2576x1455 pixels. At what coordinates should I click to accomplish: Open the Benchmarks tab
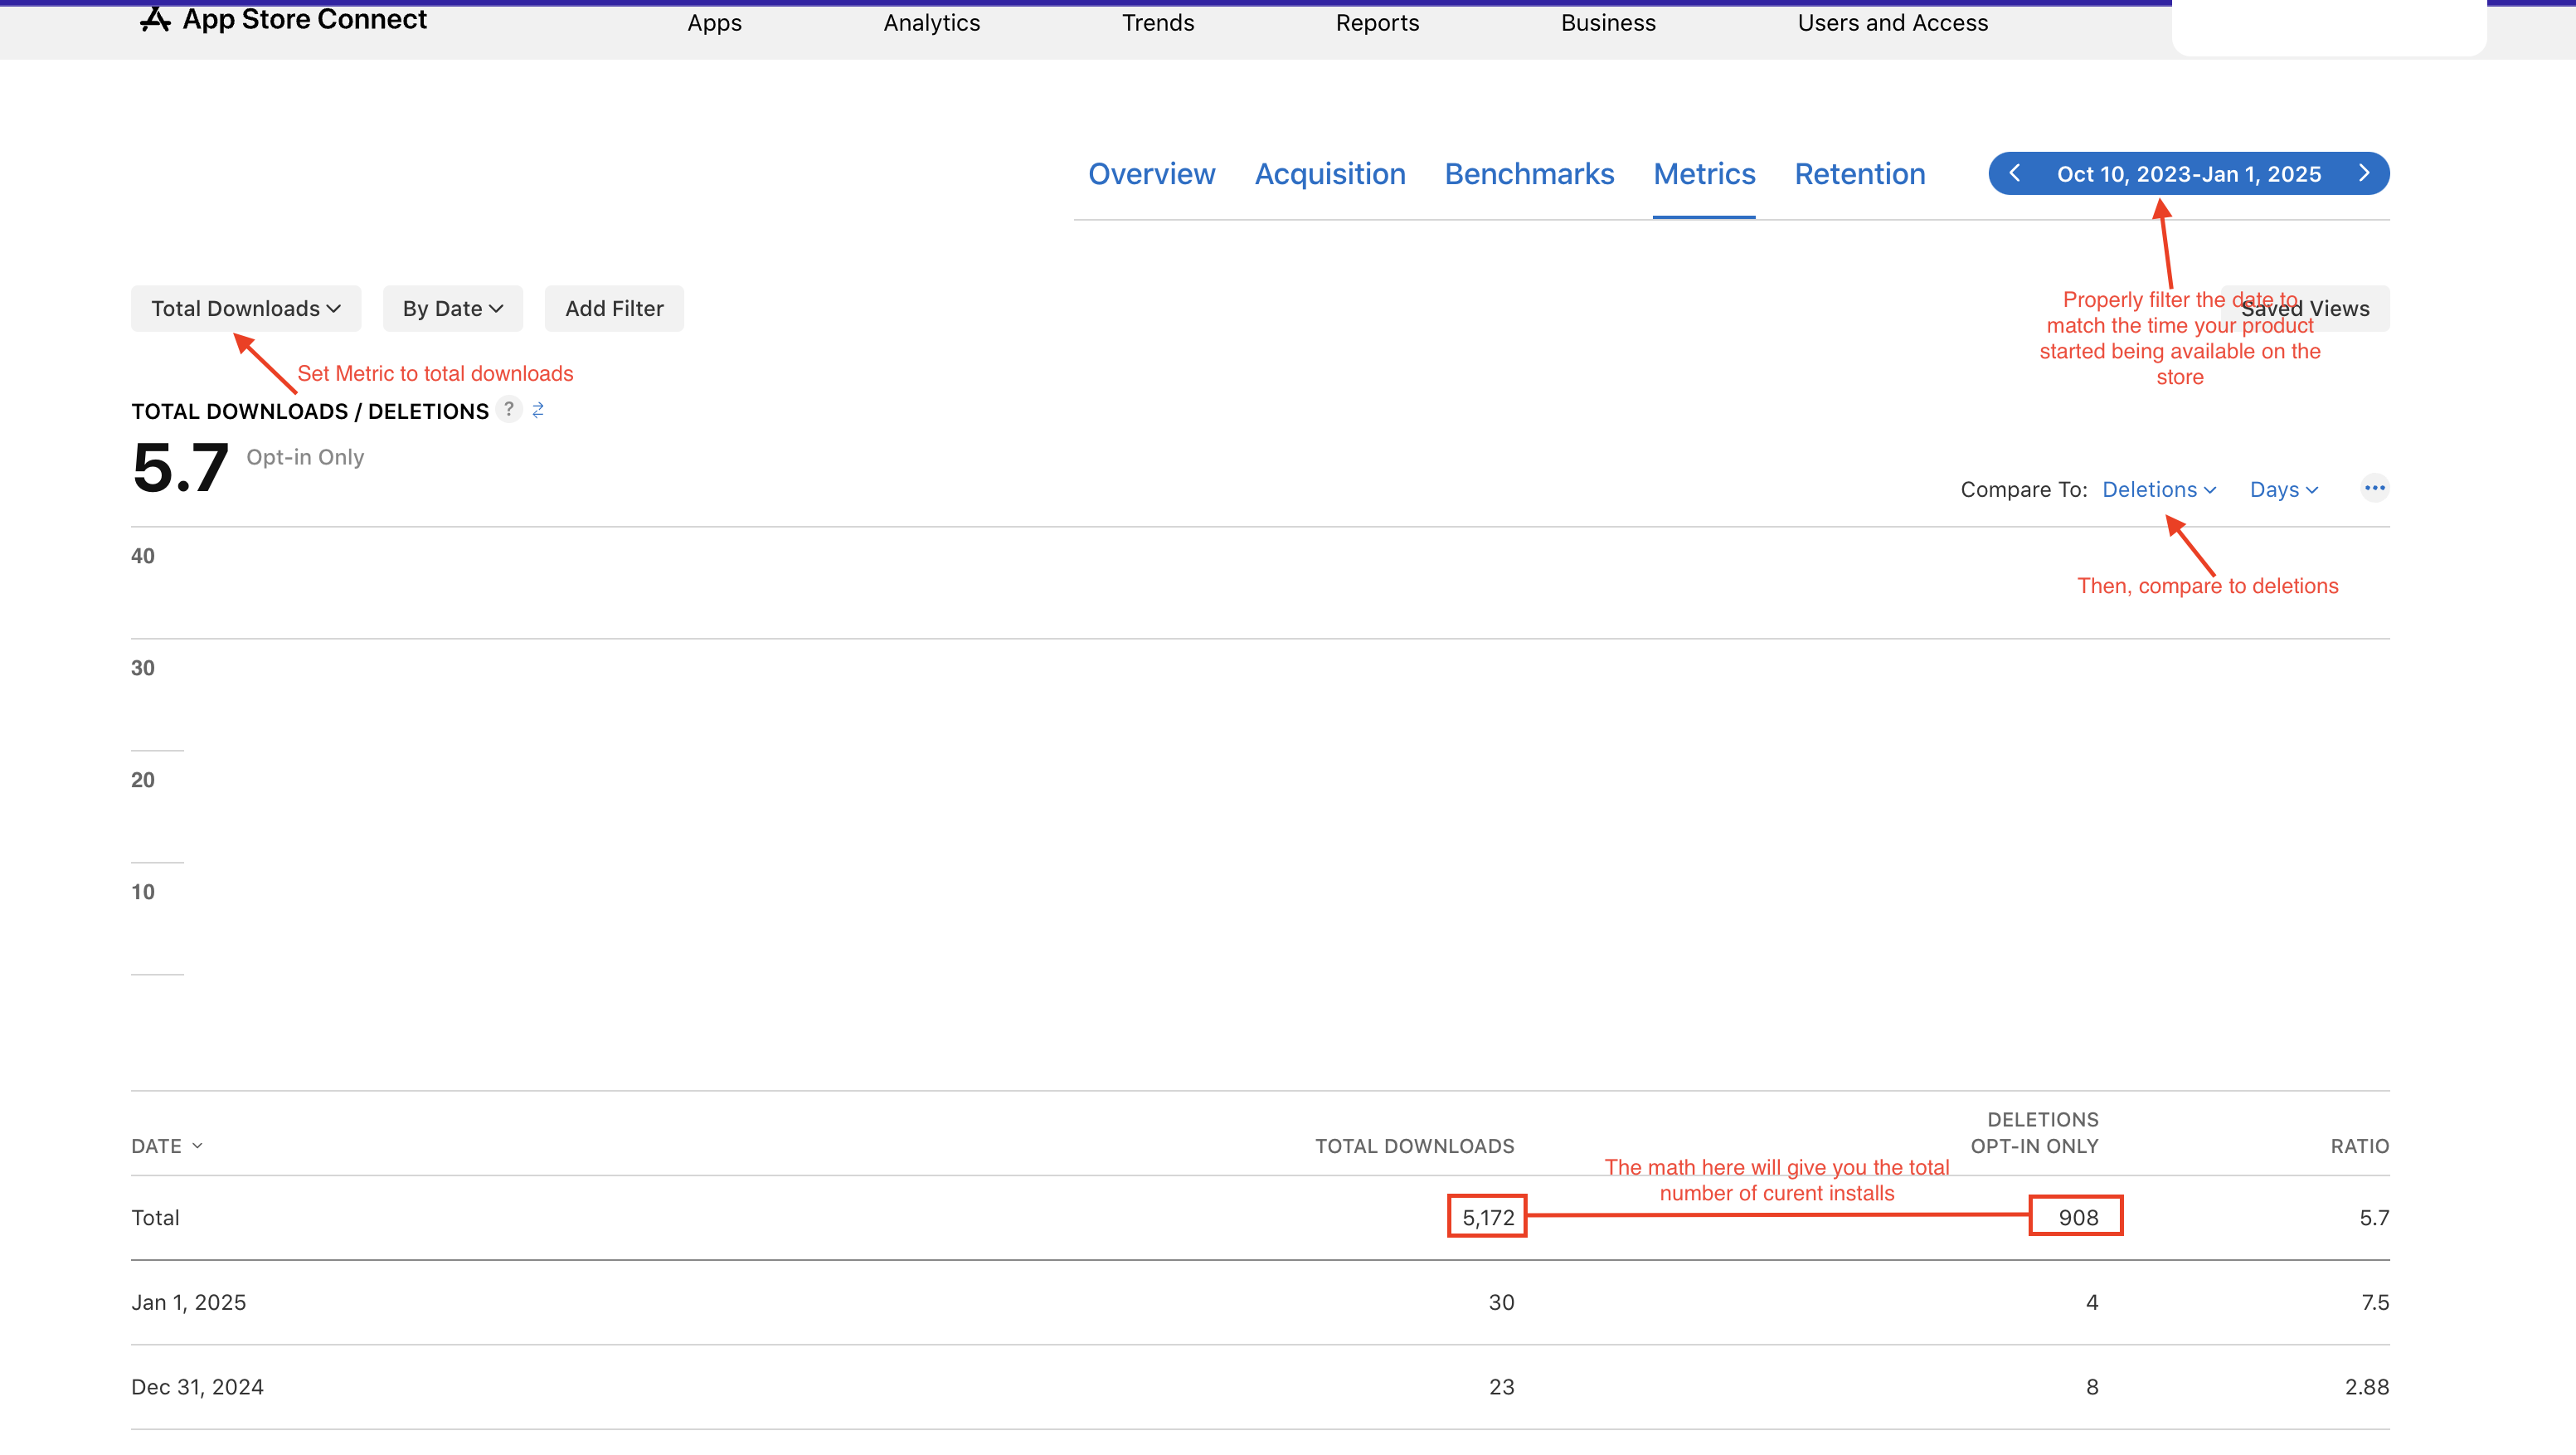[x=1529, y=174]
